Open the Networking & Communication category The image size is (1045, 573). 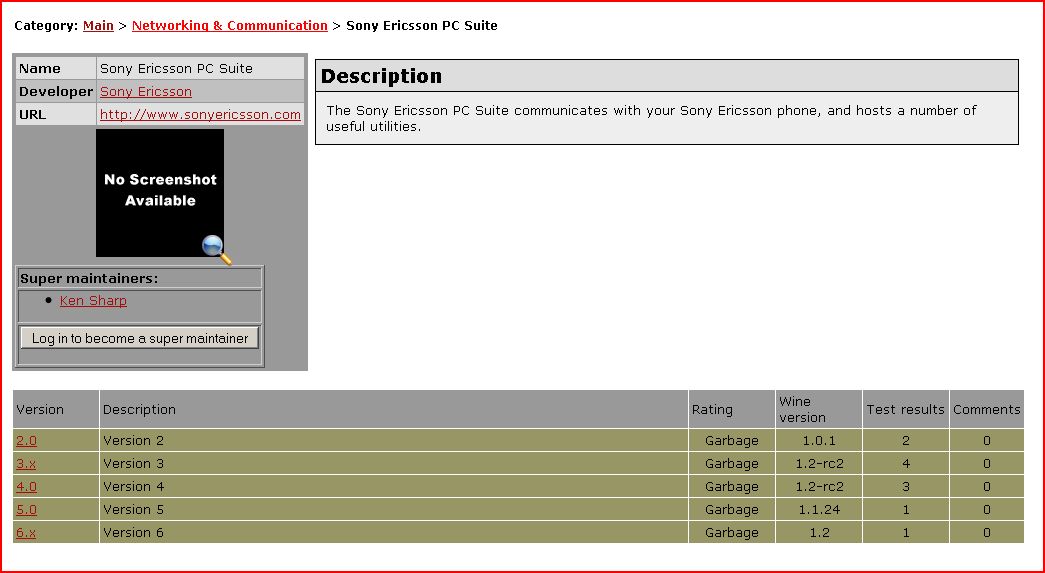coord(229,25)
